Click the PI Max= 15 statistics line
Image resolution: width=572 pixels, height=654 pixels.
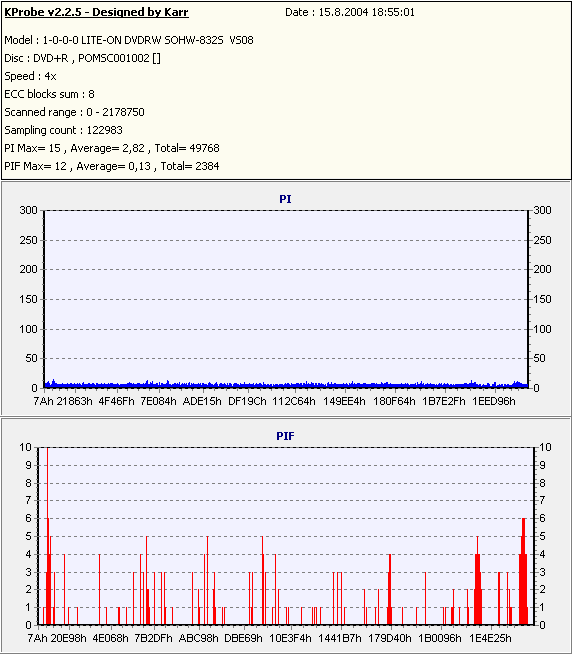click(x=112, y=148)
